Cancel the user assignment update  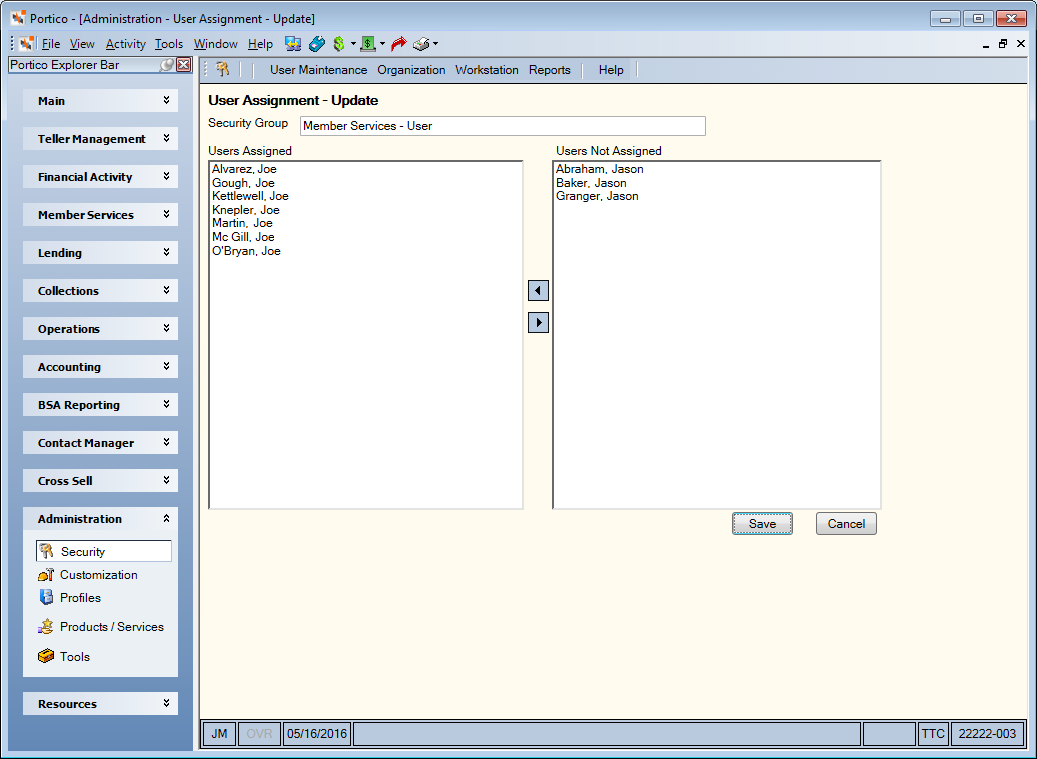tap(846, 524)
